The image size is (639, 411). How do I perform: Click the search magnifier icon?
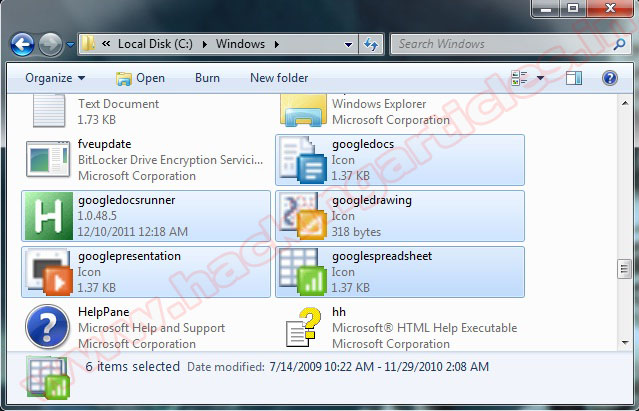(x=619, y=44)
